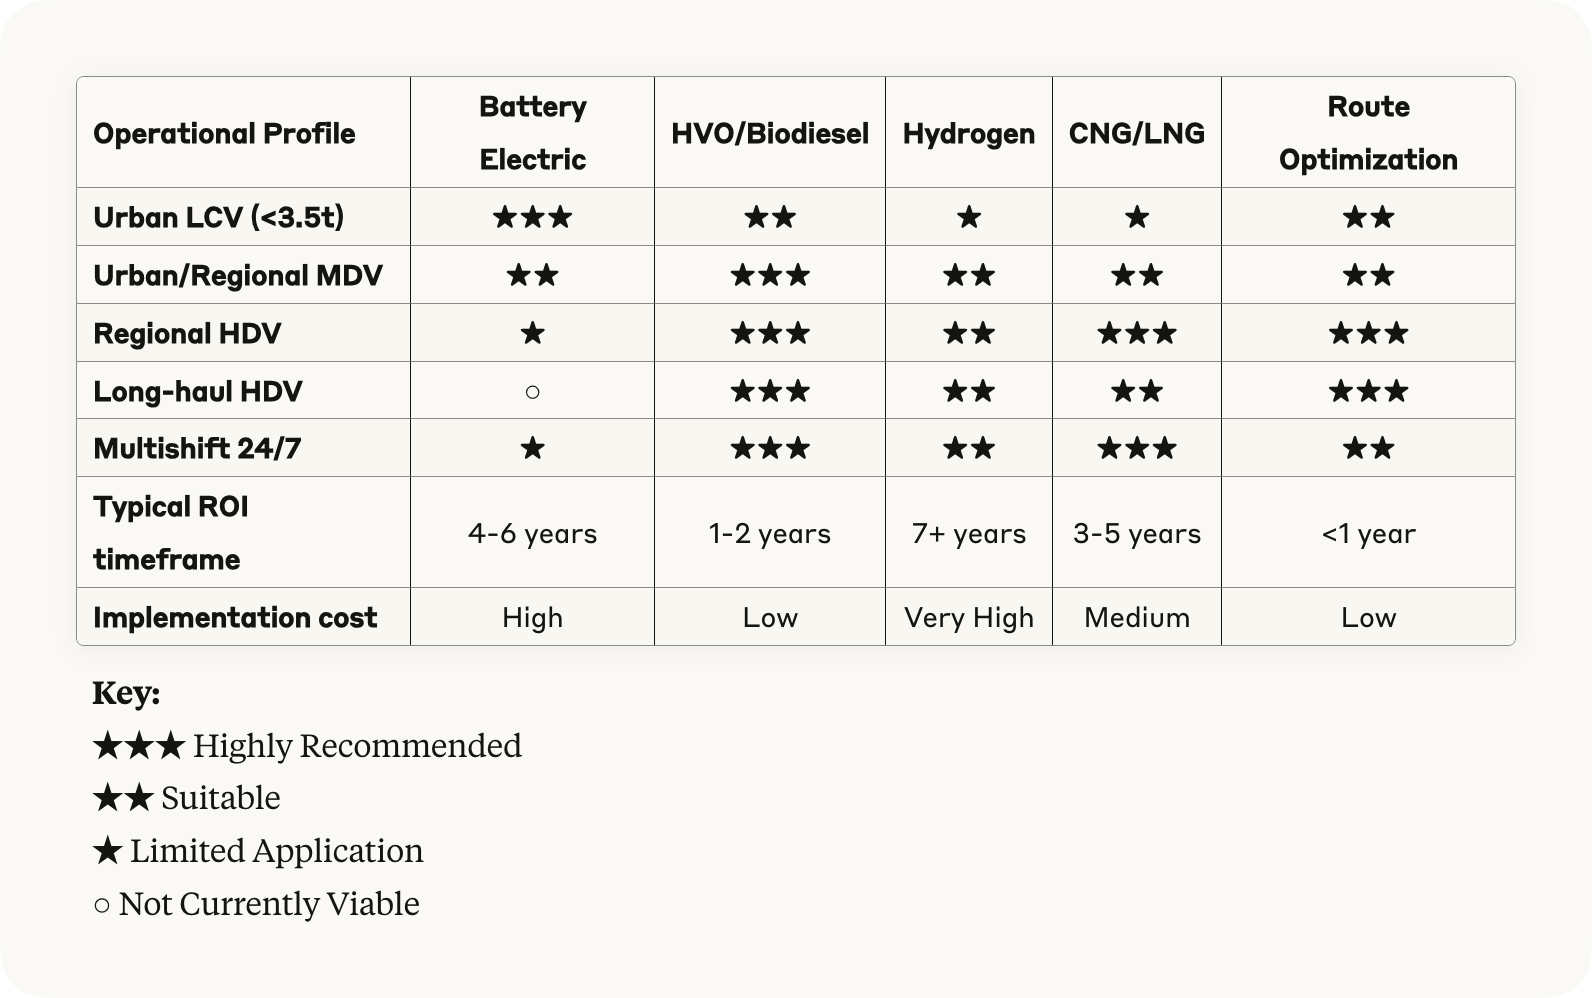The height and width of the screenshot is (998, 1592).
Task: Click Battery Electric stars for Urban LCV
Action: coord(532,217)
